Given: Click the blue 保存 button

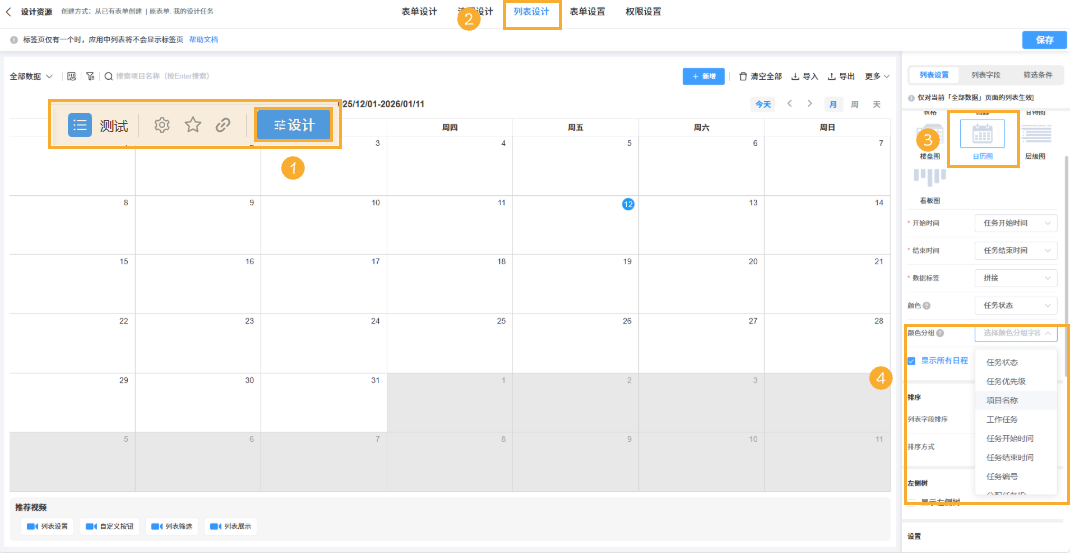Looking at the screenshot, I should 1044,40.
